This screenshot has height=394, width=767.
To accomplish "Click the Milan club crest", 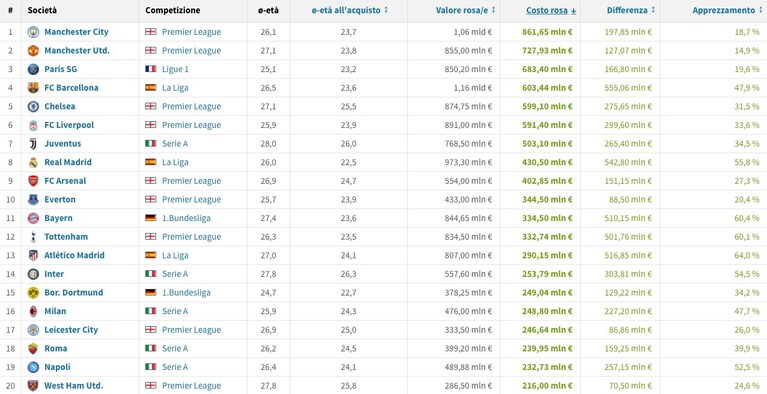I will (x=33, y=311).
